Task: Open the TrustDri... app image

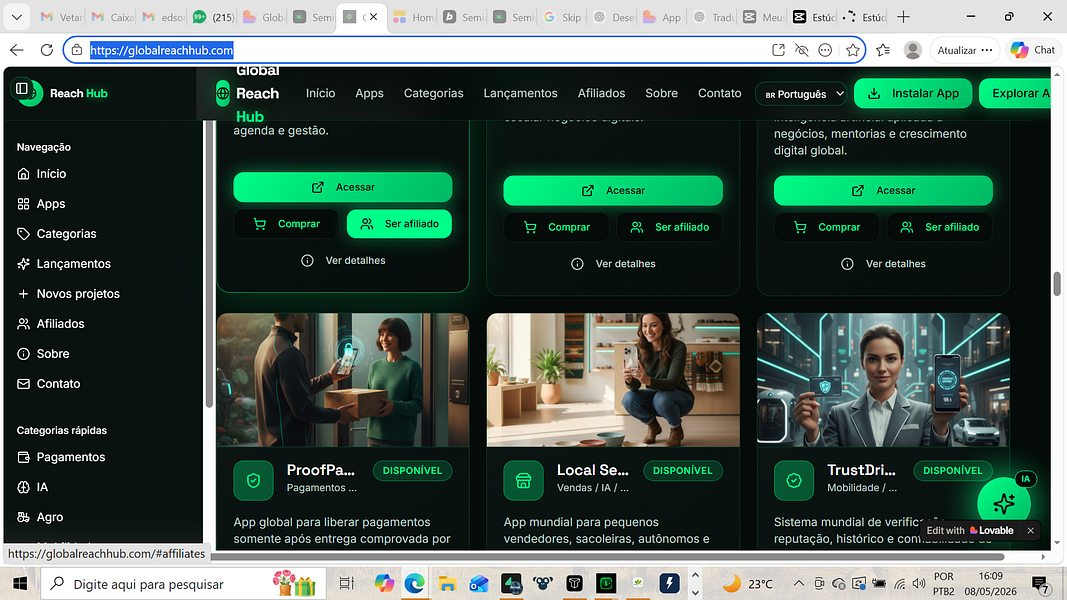Action: [883, 380]
